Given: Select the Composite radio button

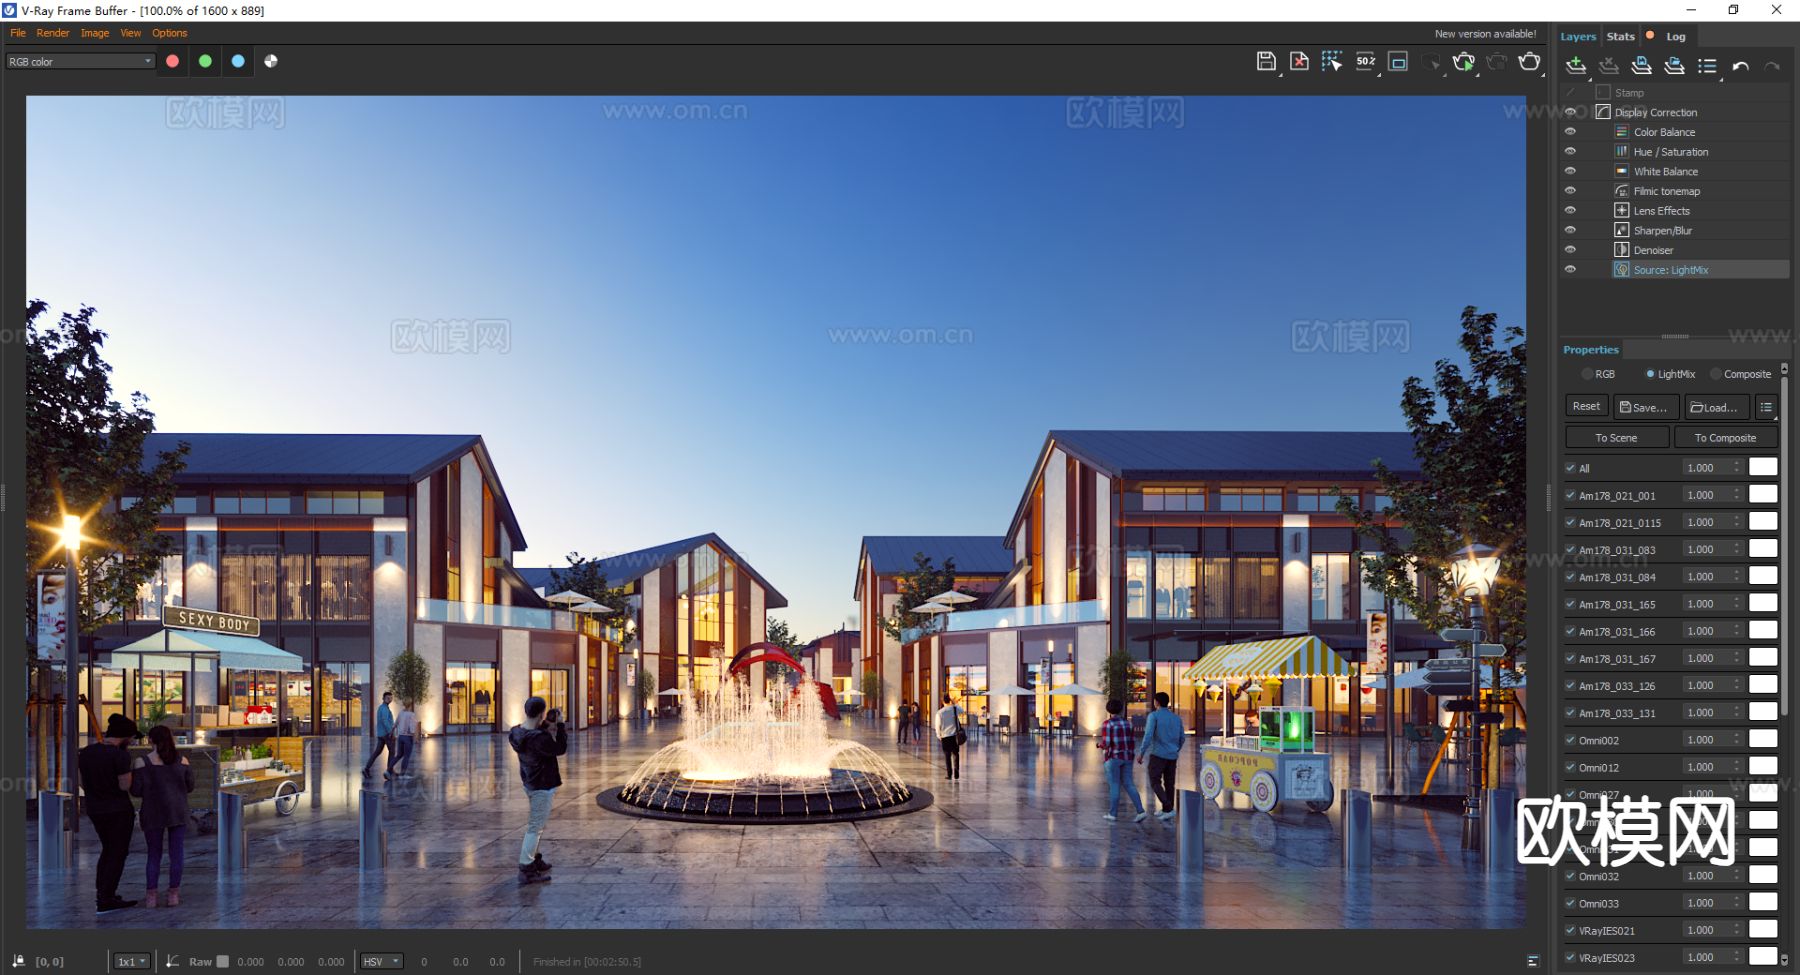Looking at the screenshot, I should tap(1716, 374).
